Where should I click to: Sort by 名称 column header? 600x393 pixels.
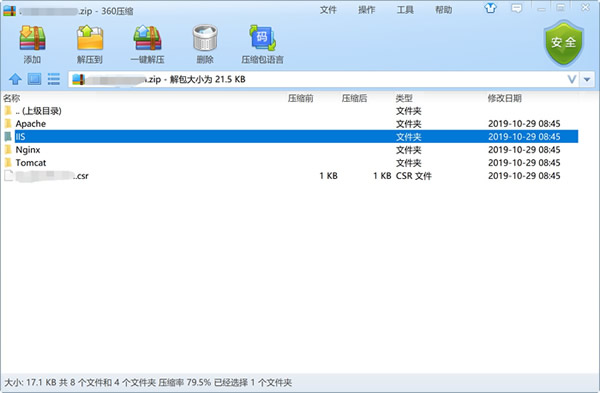coord(11,98)
